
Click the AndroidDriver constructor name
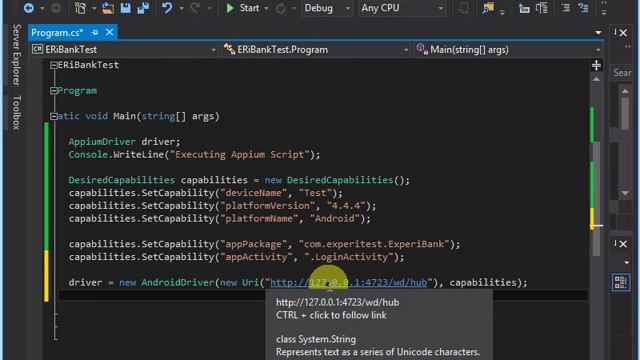[178, 282]
